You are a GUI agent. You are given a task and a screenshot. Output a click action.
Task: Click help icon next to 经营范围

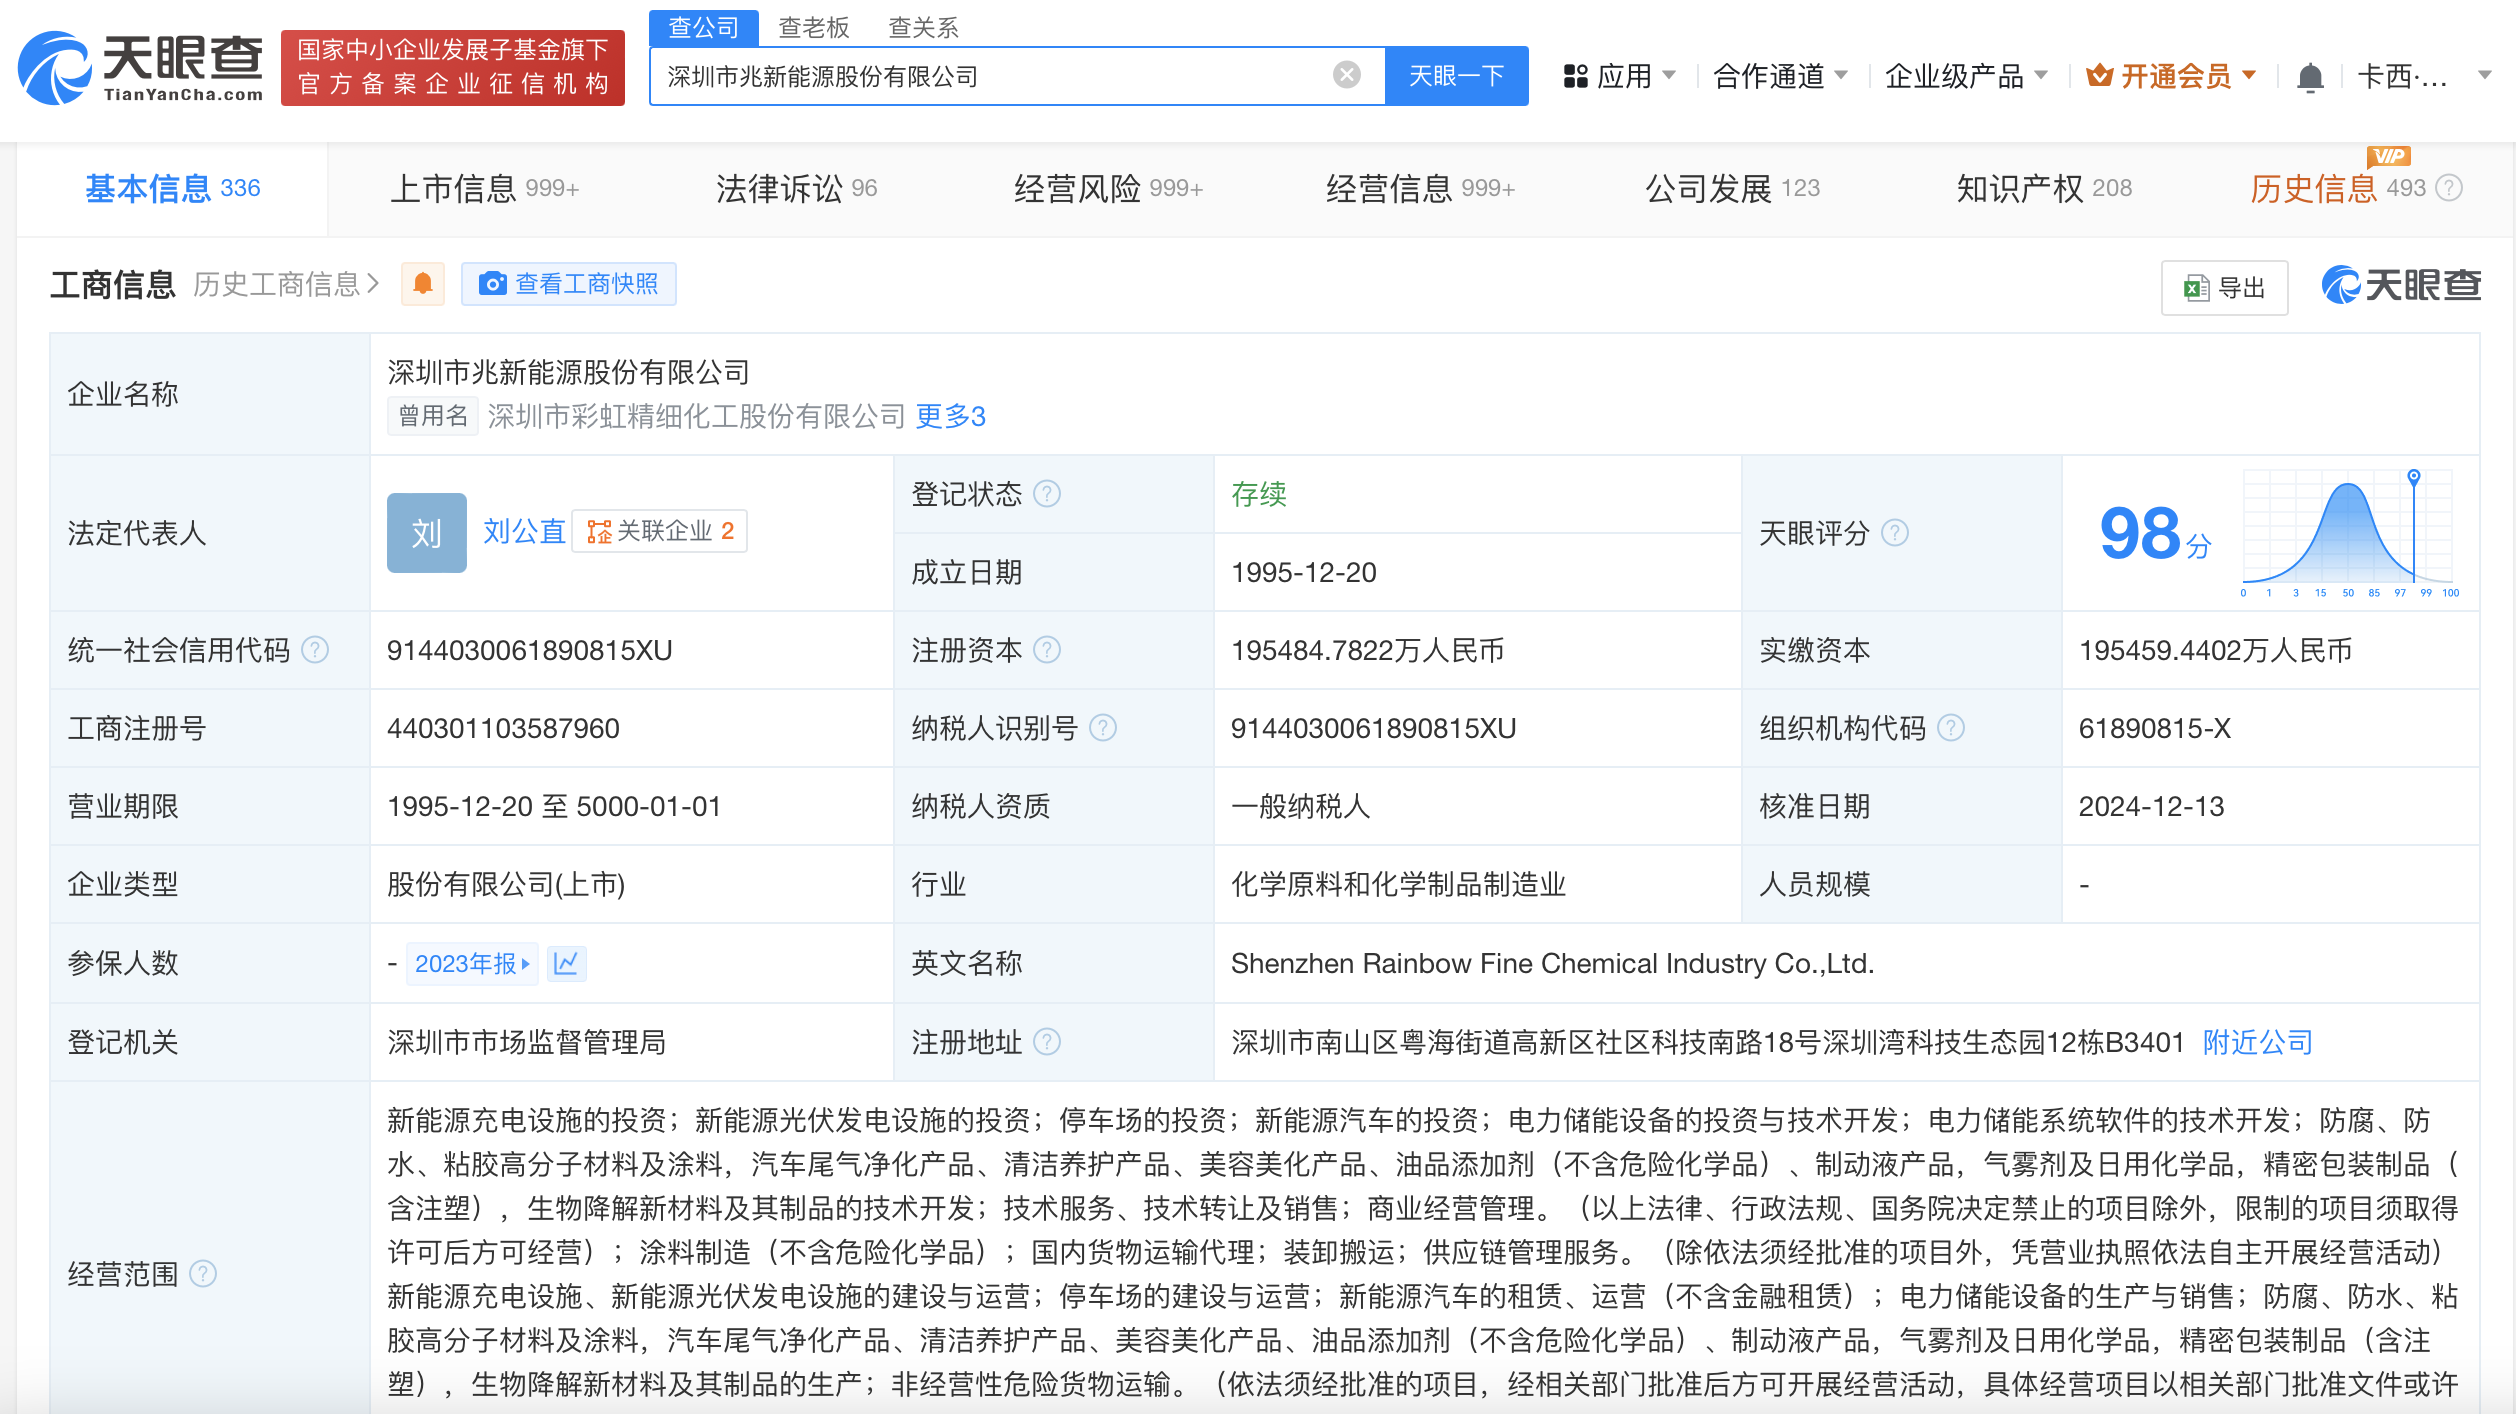tap(203, 1273)
